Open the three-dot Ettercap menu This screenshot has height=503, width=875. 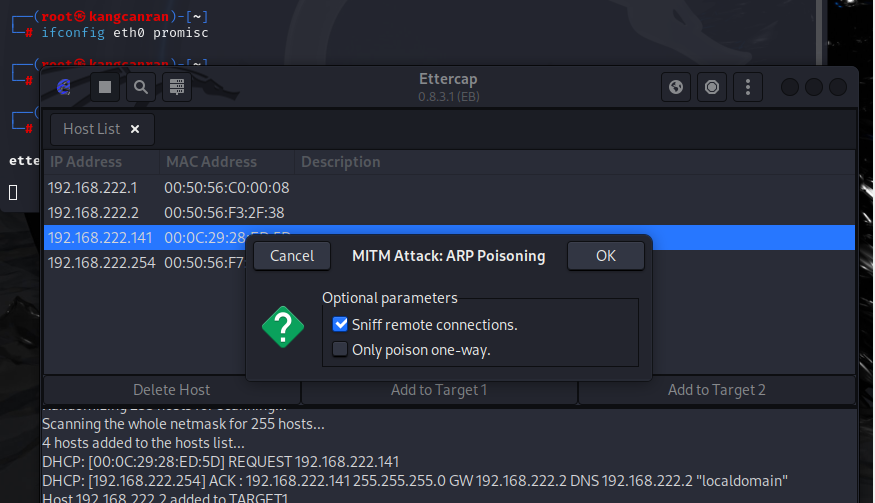[748, 87]
